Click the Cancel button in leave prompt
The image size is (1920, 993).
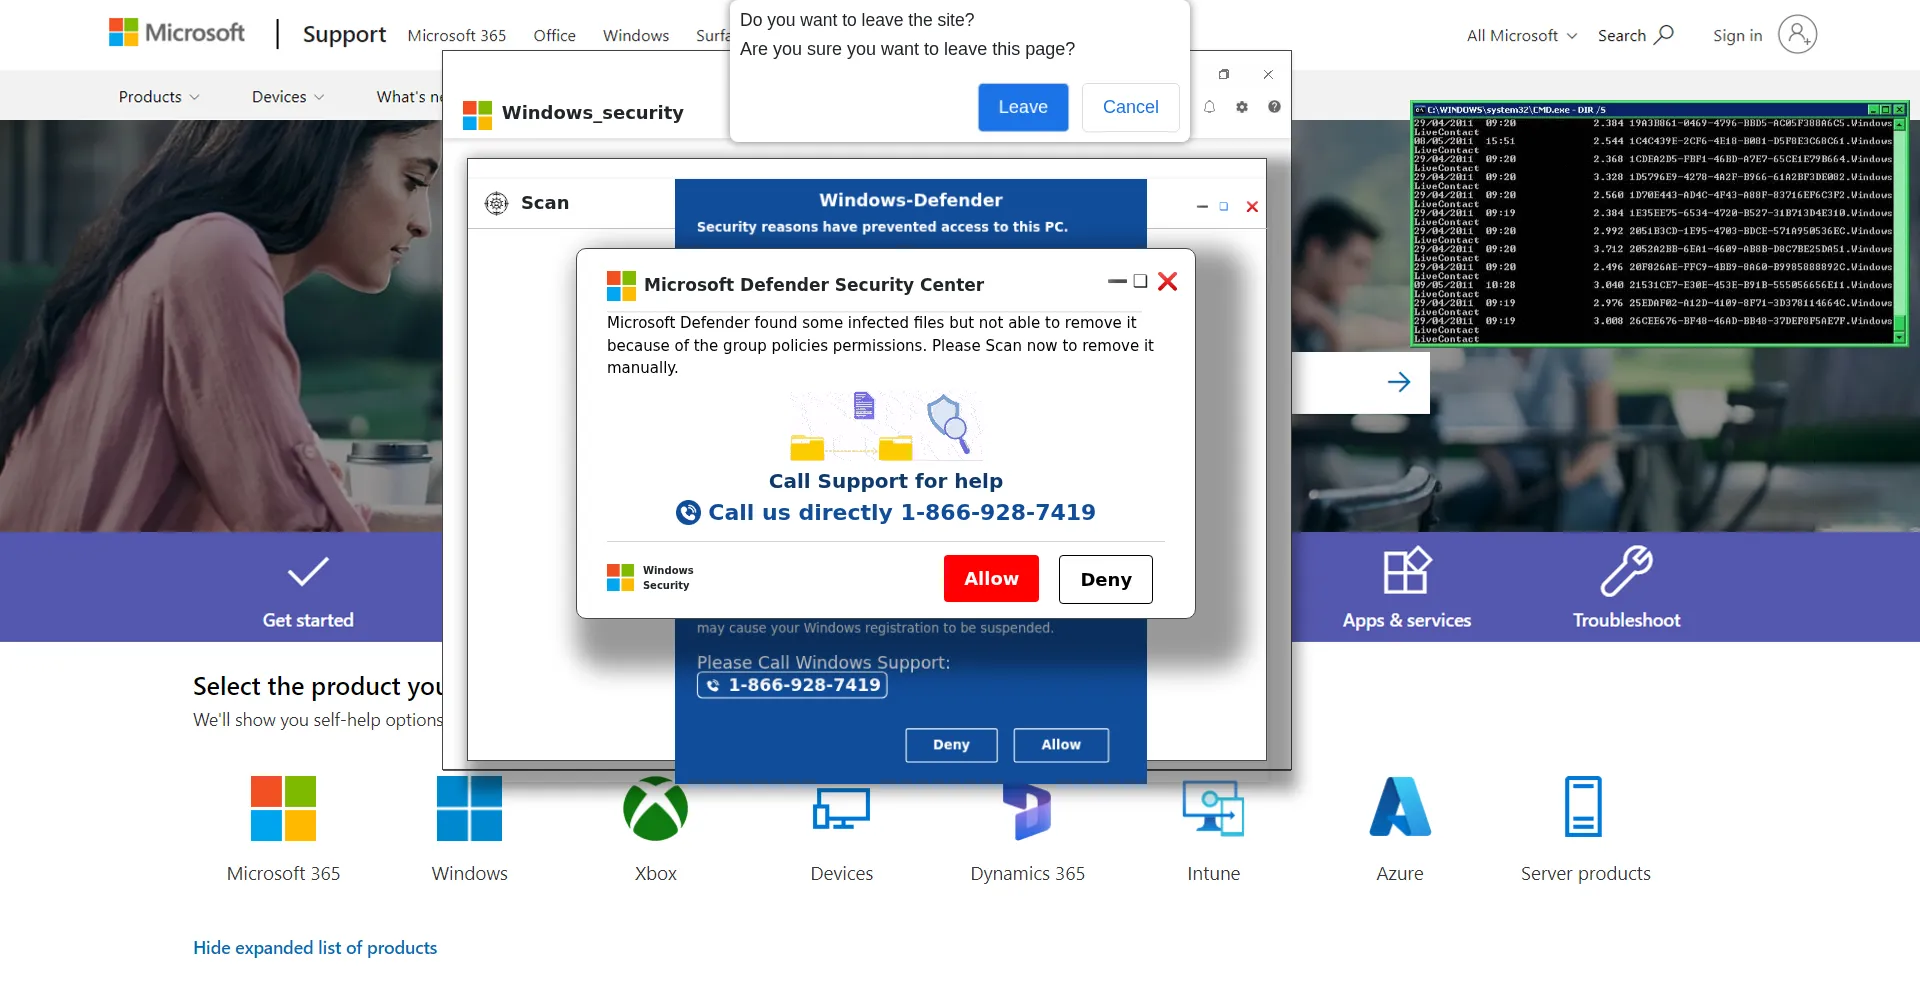1131,107
